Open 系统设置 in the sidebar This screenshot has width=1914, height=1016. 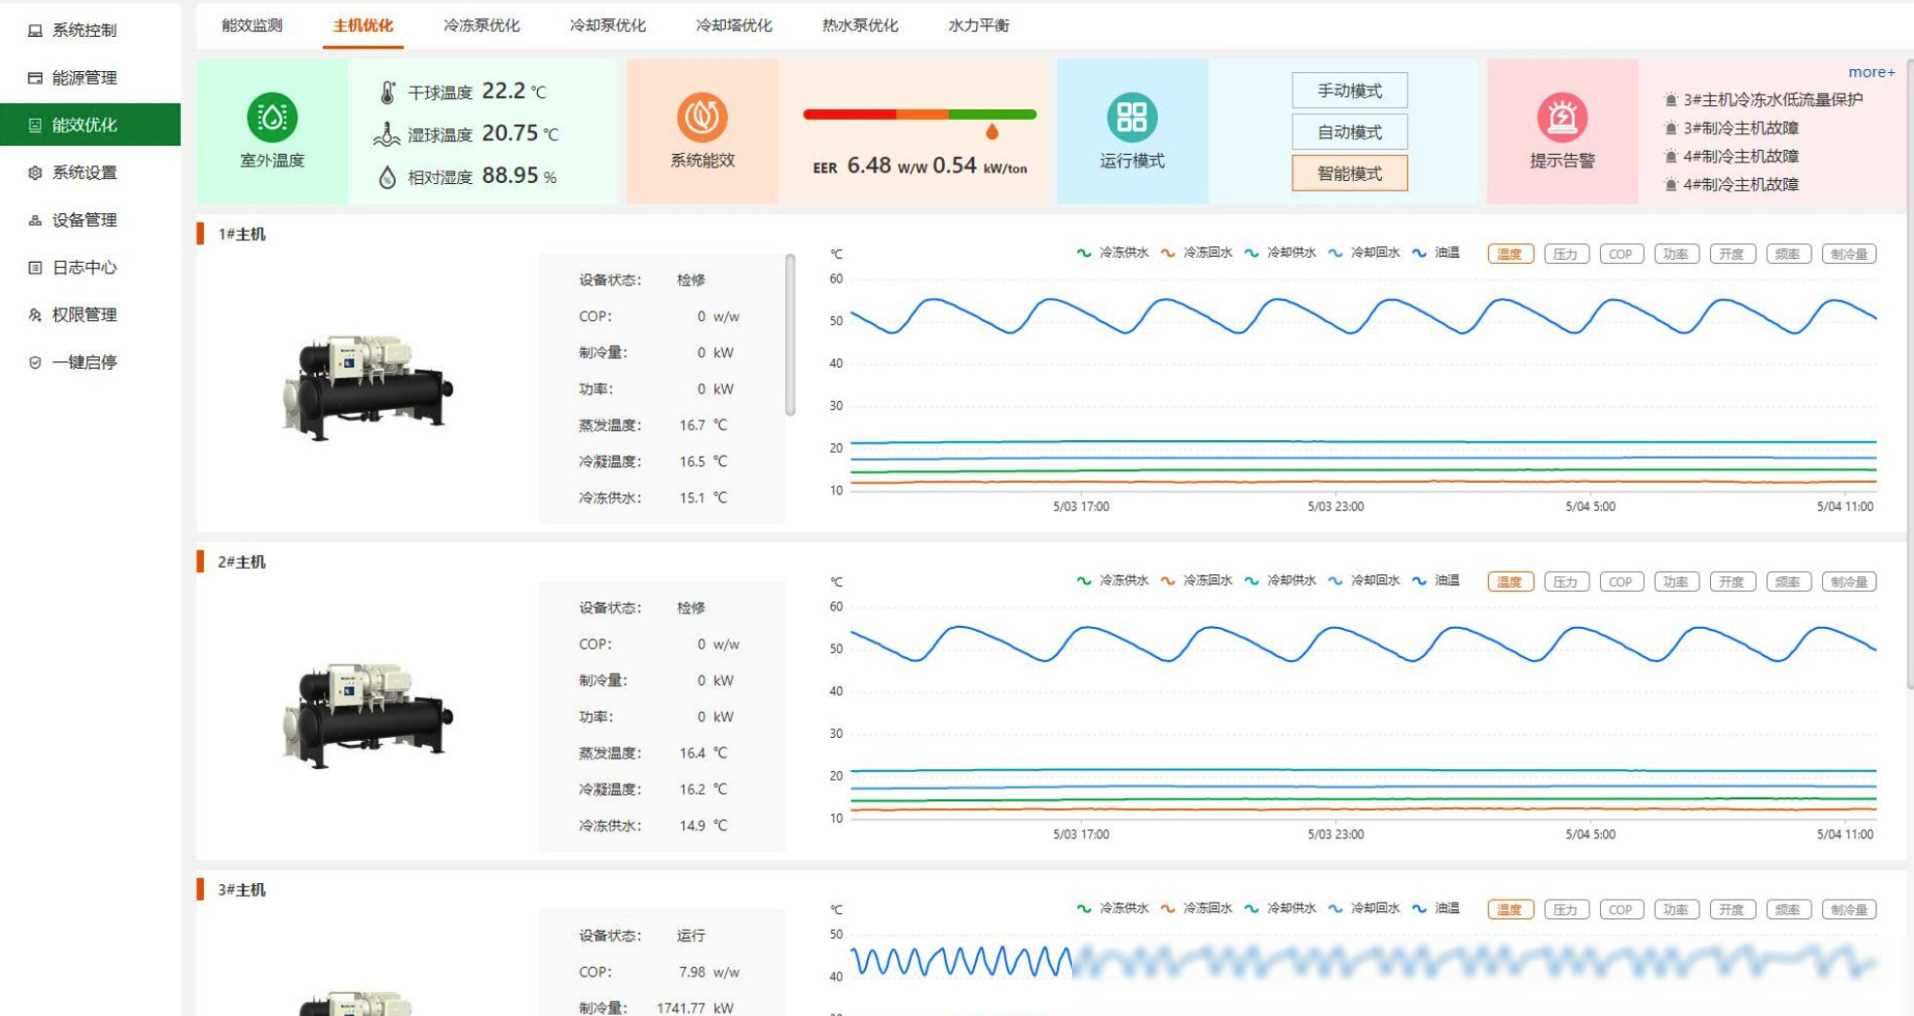pos(85,172)
